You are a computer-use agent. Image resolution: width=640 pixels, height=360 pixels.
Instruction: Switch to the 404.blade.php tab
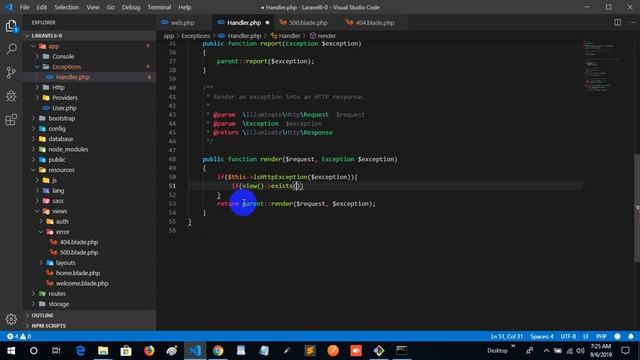[x=374, y=22]
